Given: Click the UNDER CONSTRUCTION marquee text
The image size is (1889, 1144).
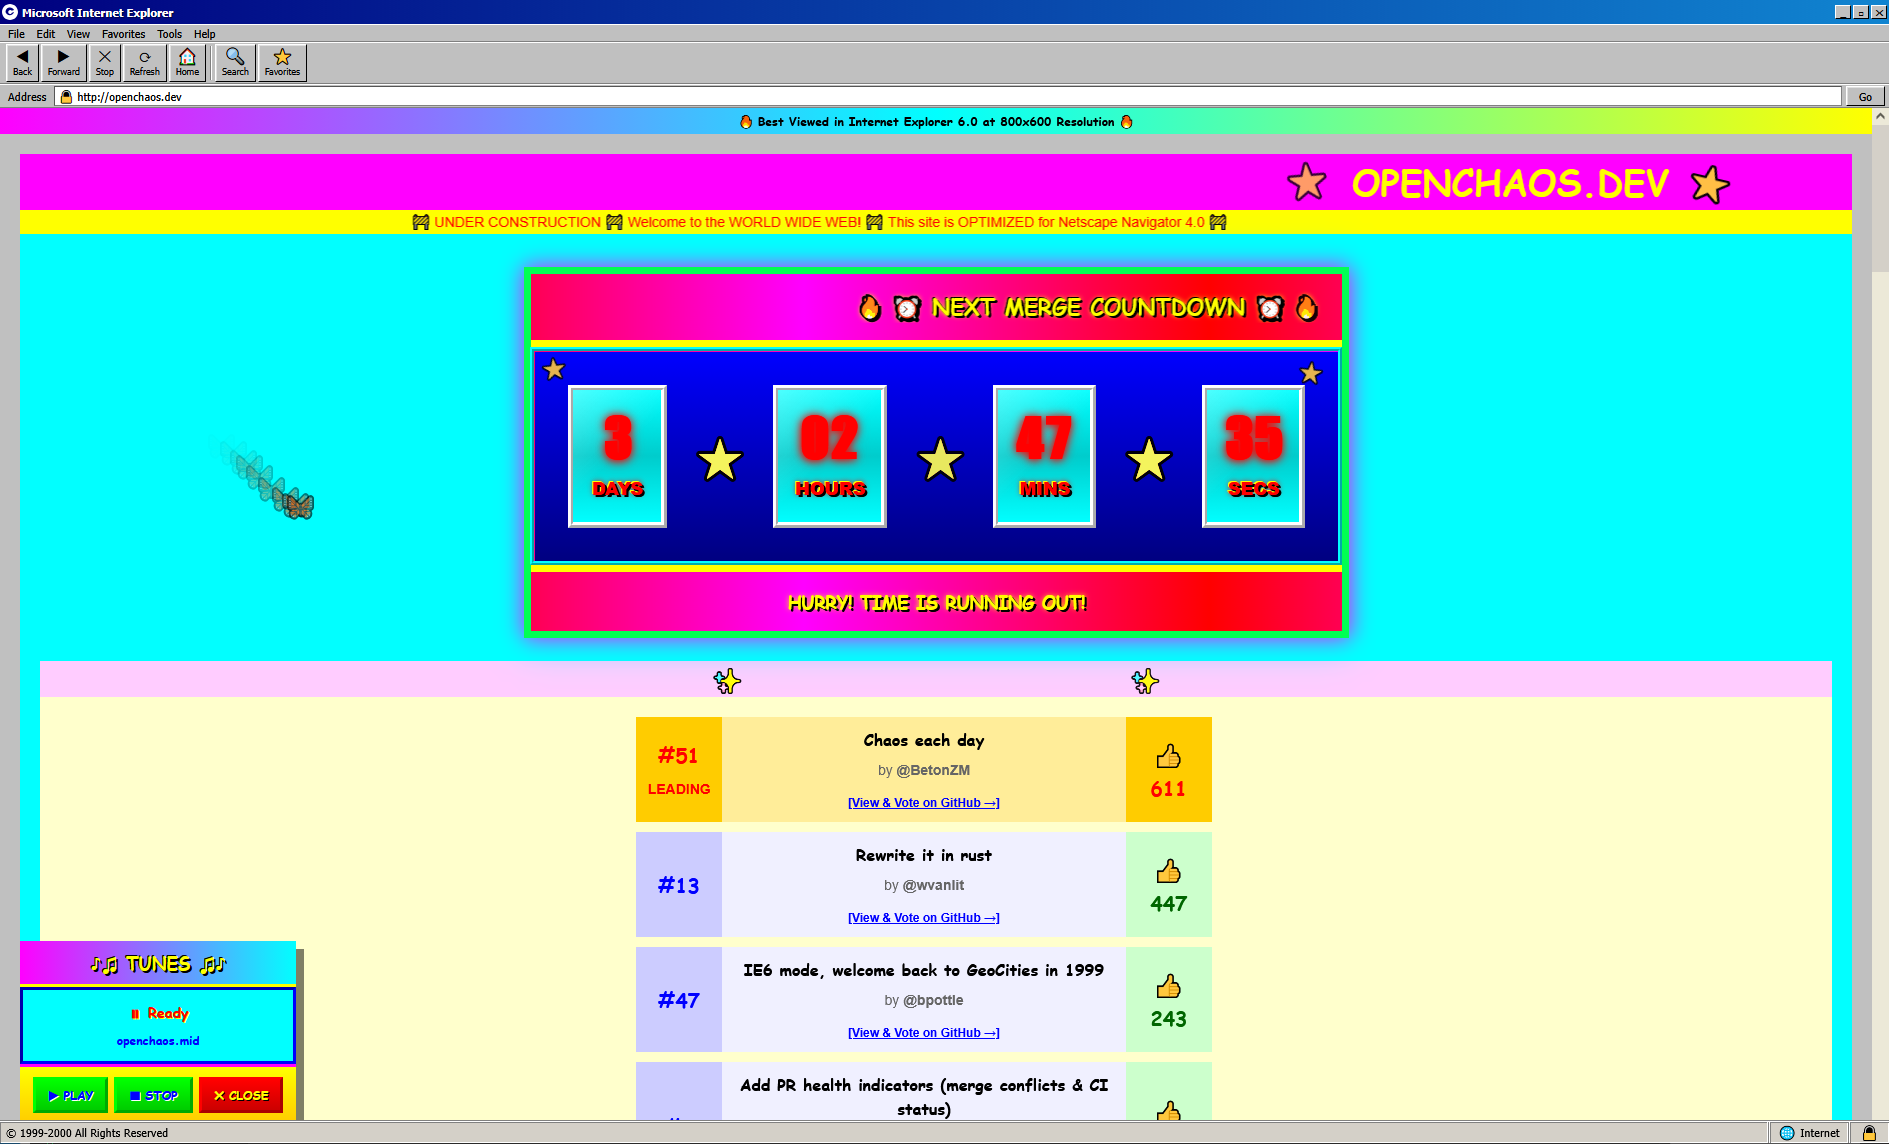Looking at the screenshot, I should point(518,222).
